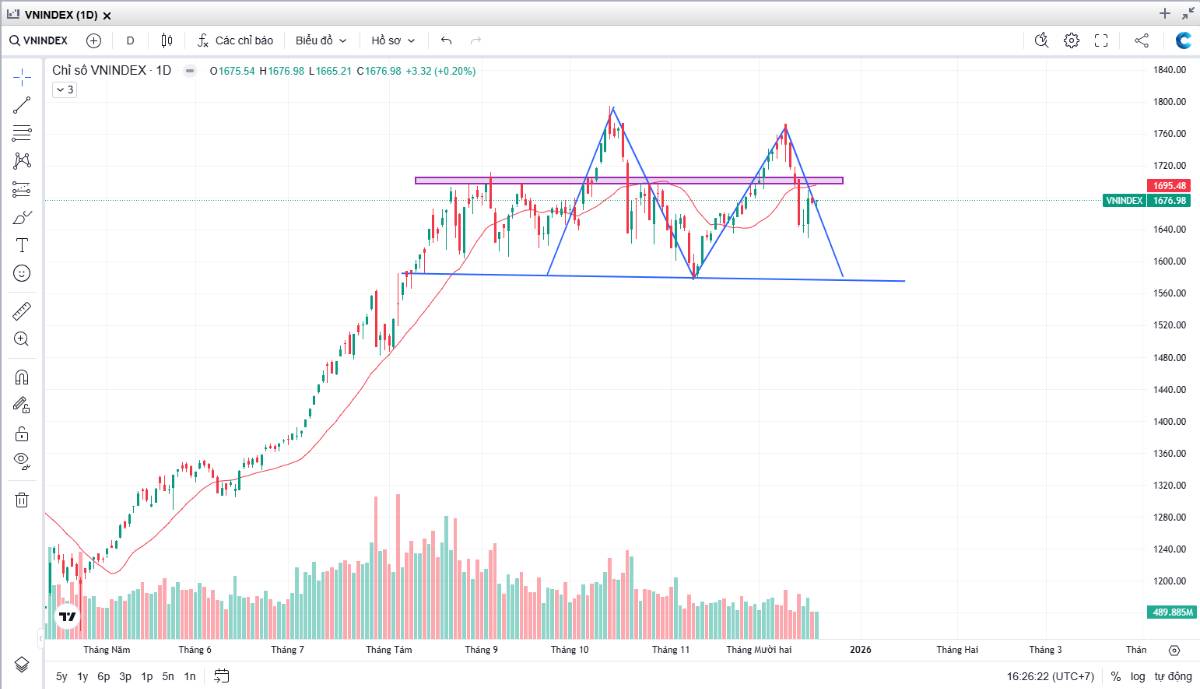Share the chart via the share icon
The height and width of the screenshot is (689, 1200).
tap(1140, 40)
